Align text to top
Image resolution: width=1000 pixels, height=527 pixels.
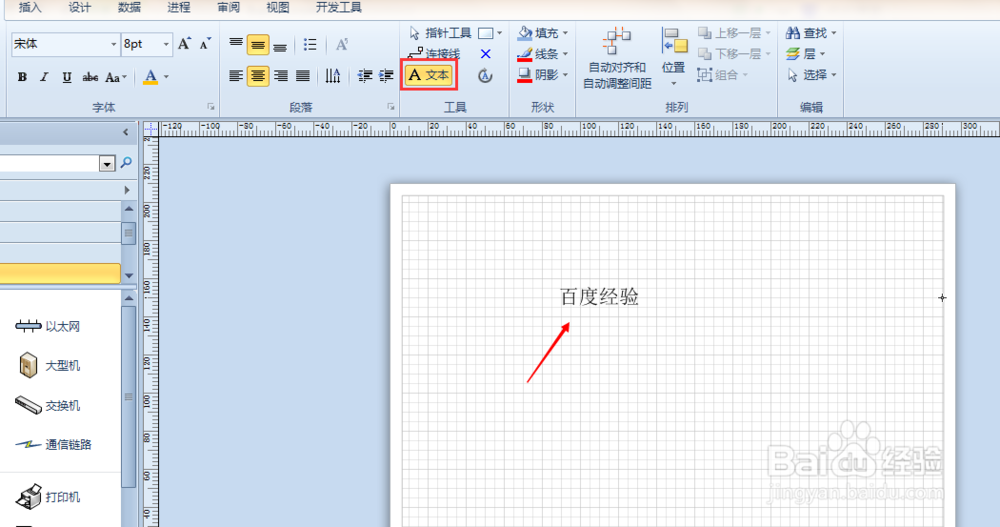[x=236, y=44]
